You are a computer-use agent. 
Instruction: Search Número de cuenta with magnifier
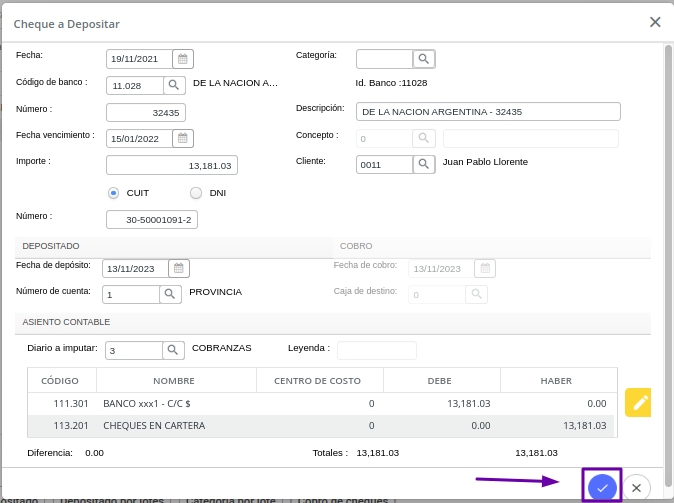(x=170, y=294)
